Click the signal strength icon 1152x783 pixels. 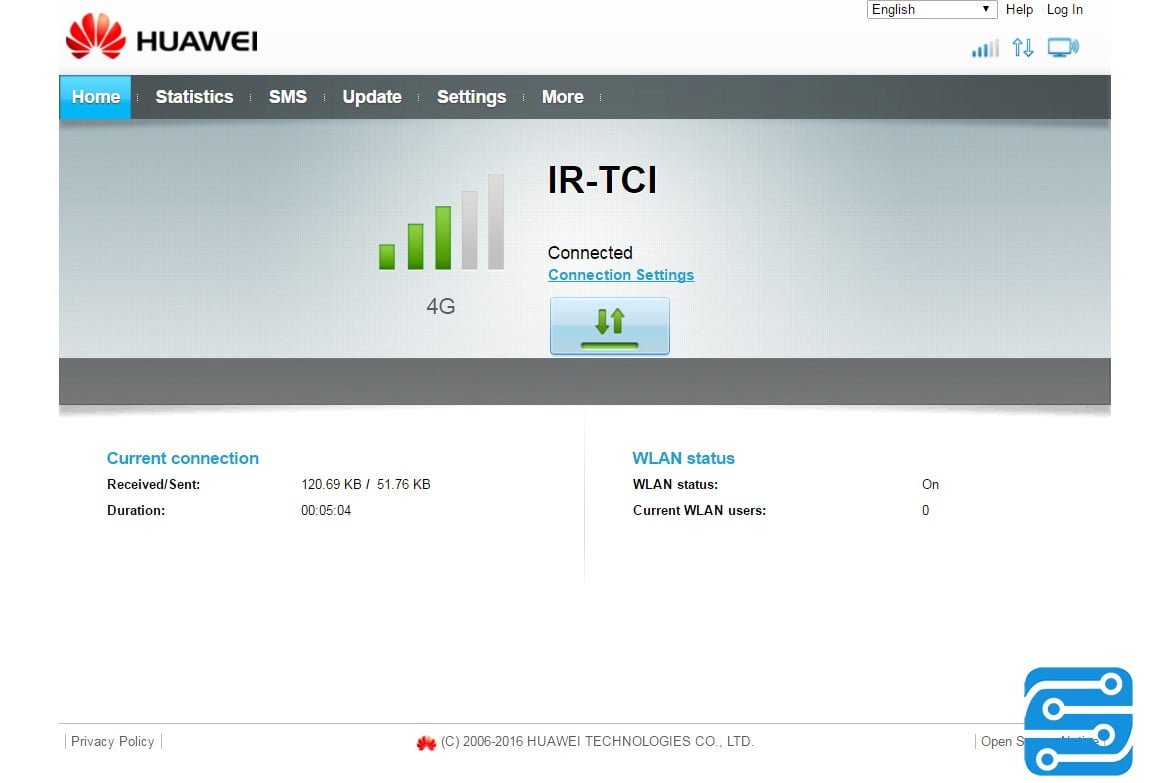tap(984, 46)
